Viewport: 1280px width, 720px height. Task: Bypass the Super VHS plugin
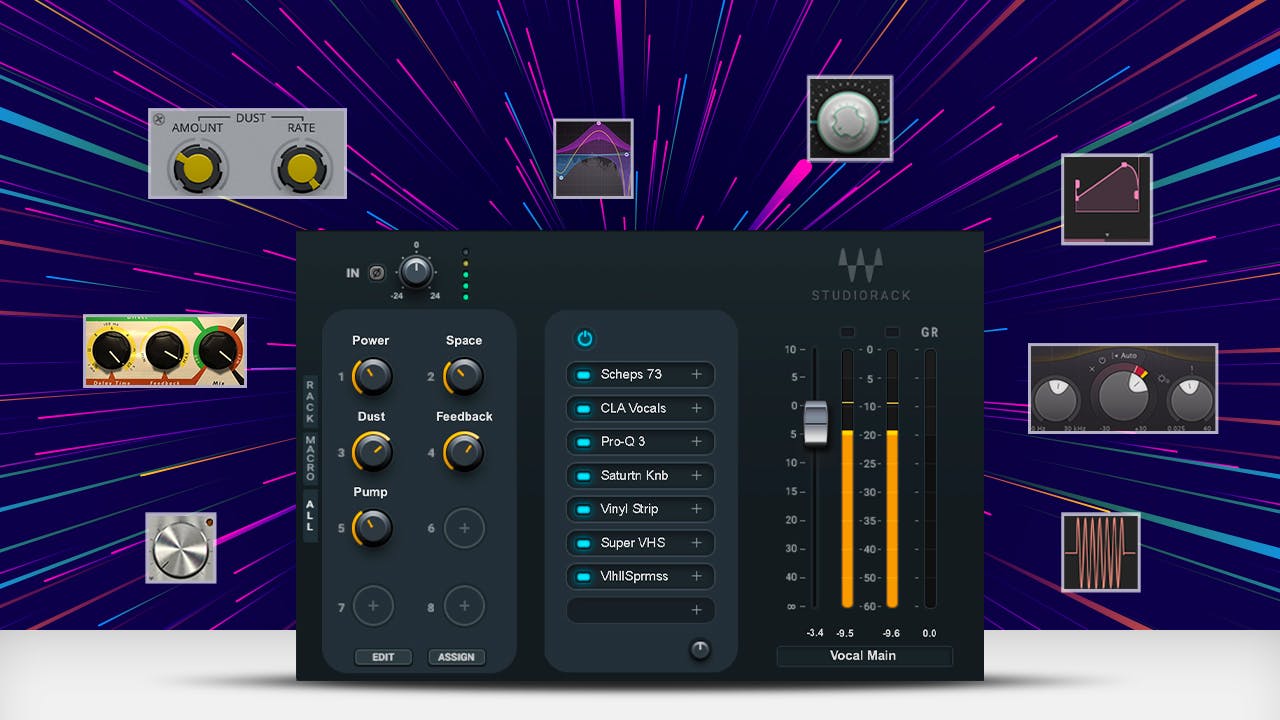click(581, 543)
